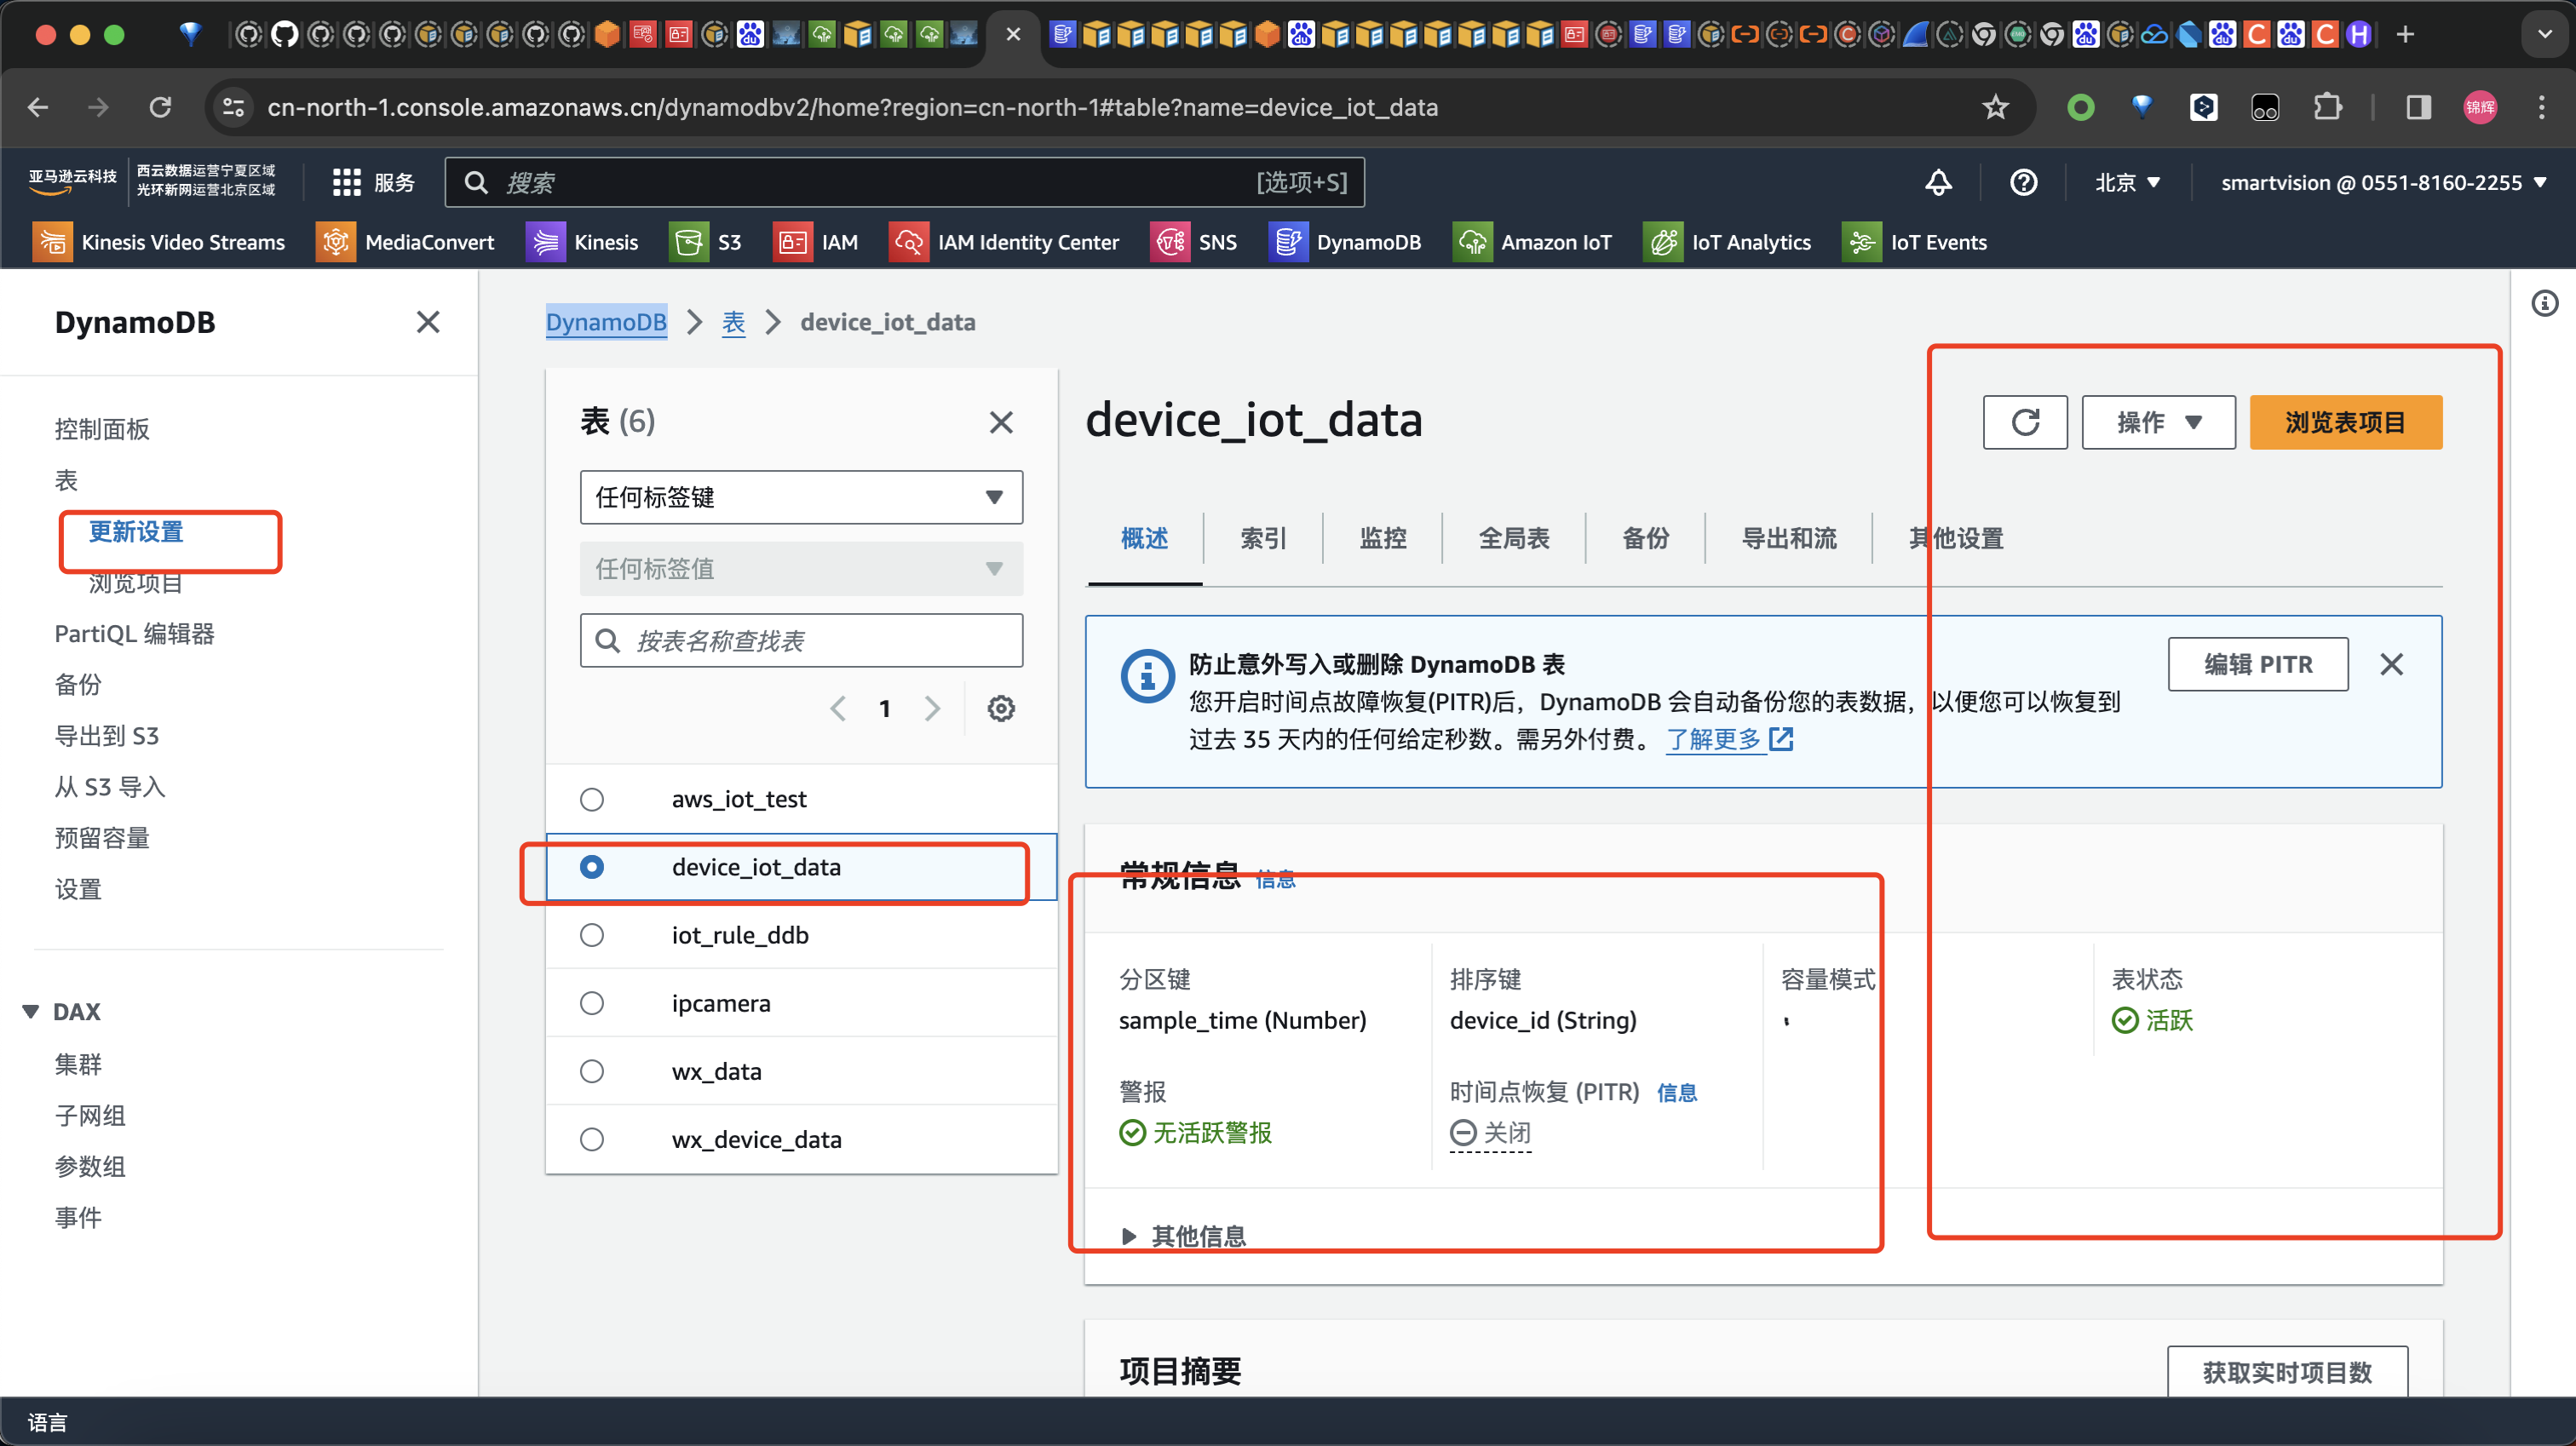This screenshot has height=1446, width=2576.
Task: Collapse the DAX navigation section
Action: coord(30,1012)
